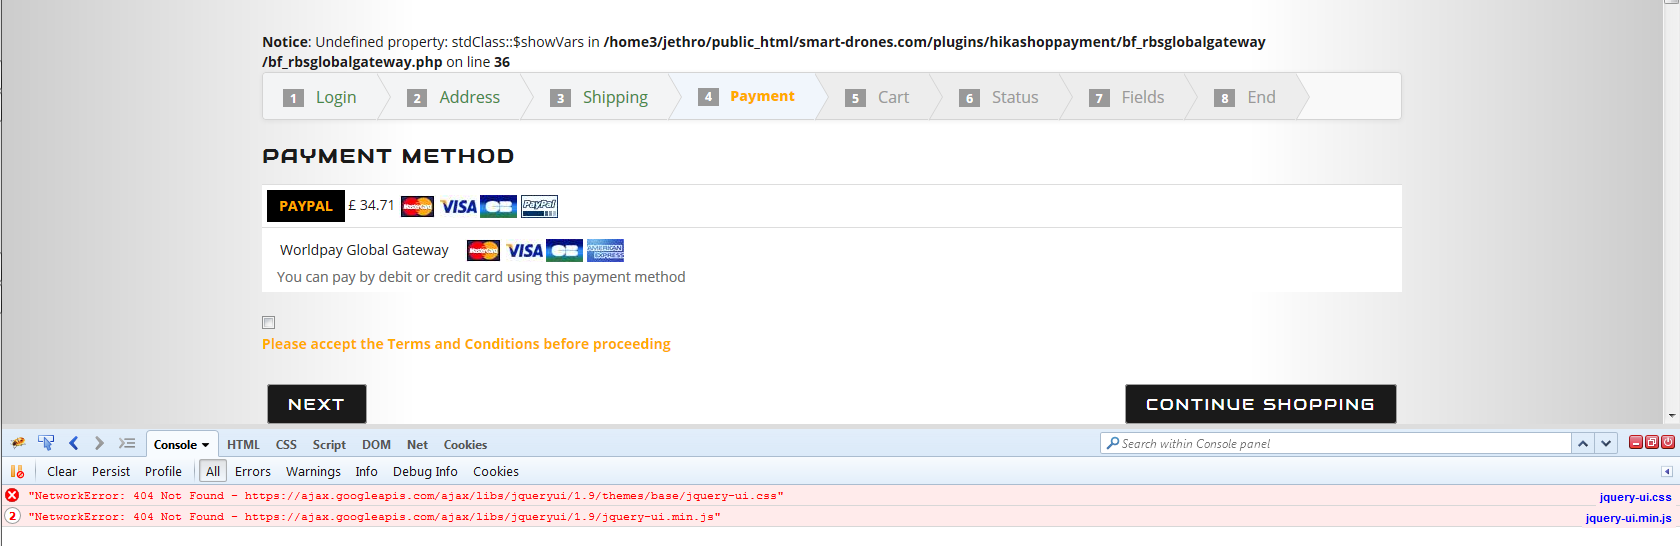Open the jquery-ui.css source link
The image size is (1680, 546).
pos(1635,497)
